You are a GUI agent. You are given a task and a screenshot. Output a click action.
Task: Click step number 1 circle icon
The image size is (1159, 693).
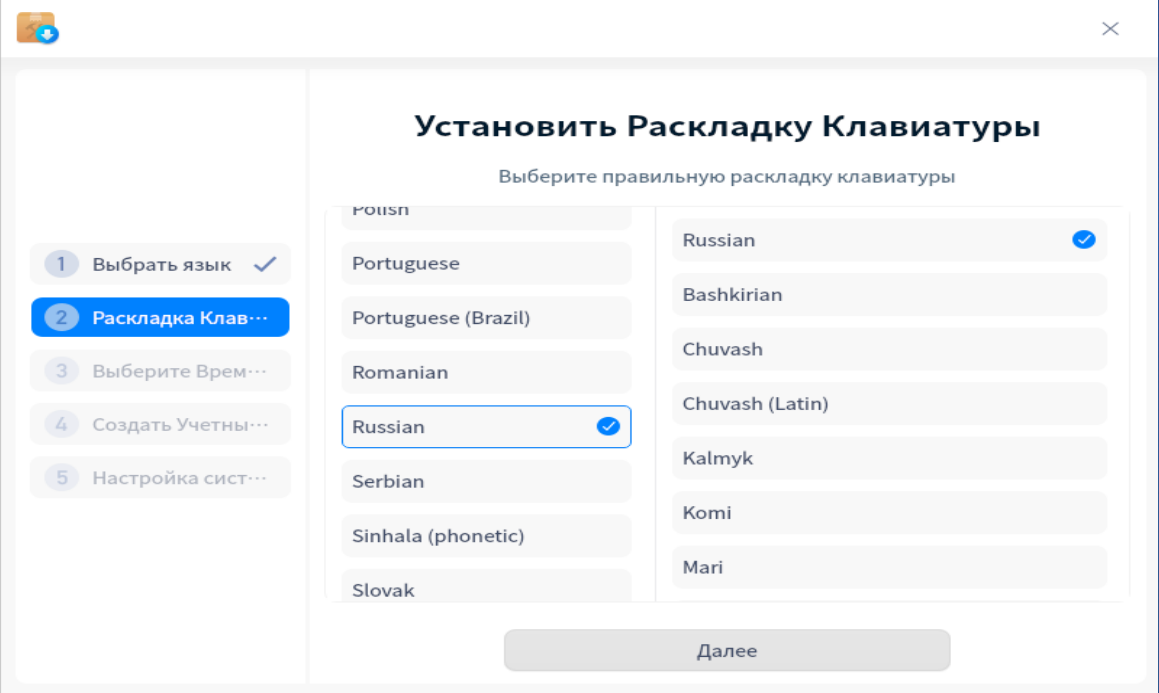pyautogui.click(x=61, y=265)
